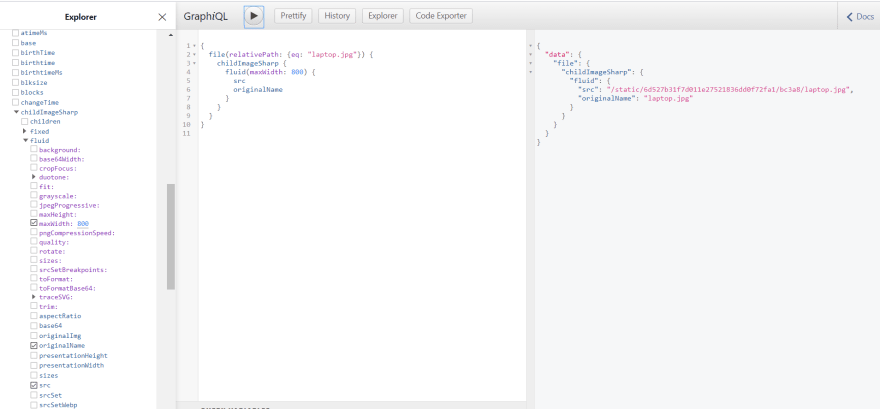The height and width of the screenshot is (409, 880).
Task: Tick the blocks field checkbox
Action: coord(16,92)
